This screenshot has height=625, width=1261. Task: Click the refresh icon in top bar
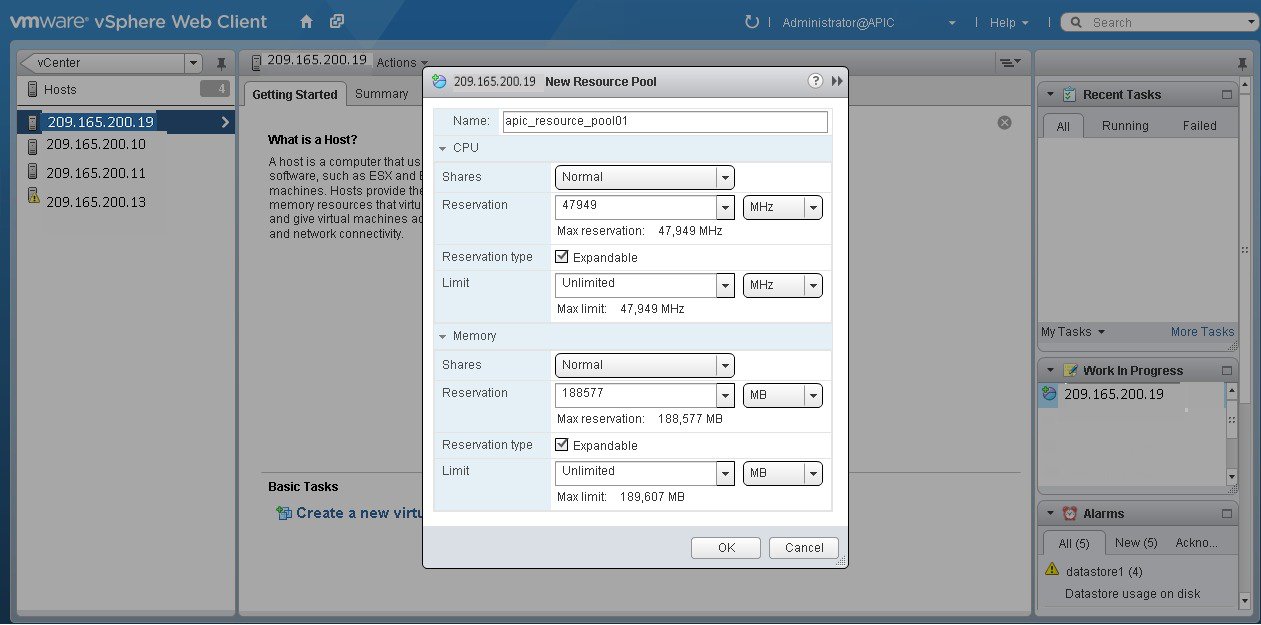752,22
